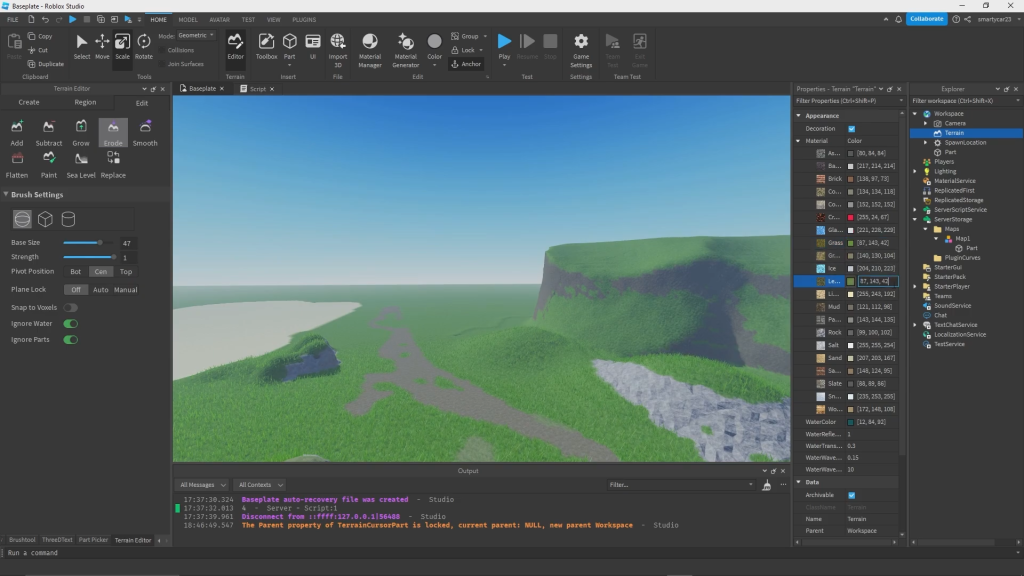The image size is (1024, 576).
Task: Open the UI insert tool
Action: (313, 46)
